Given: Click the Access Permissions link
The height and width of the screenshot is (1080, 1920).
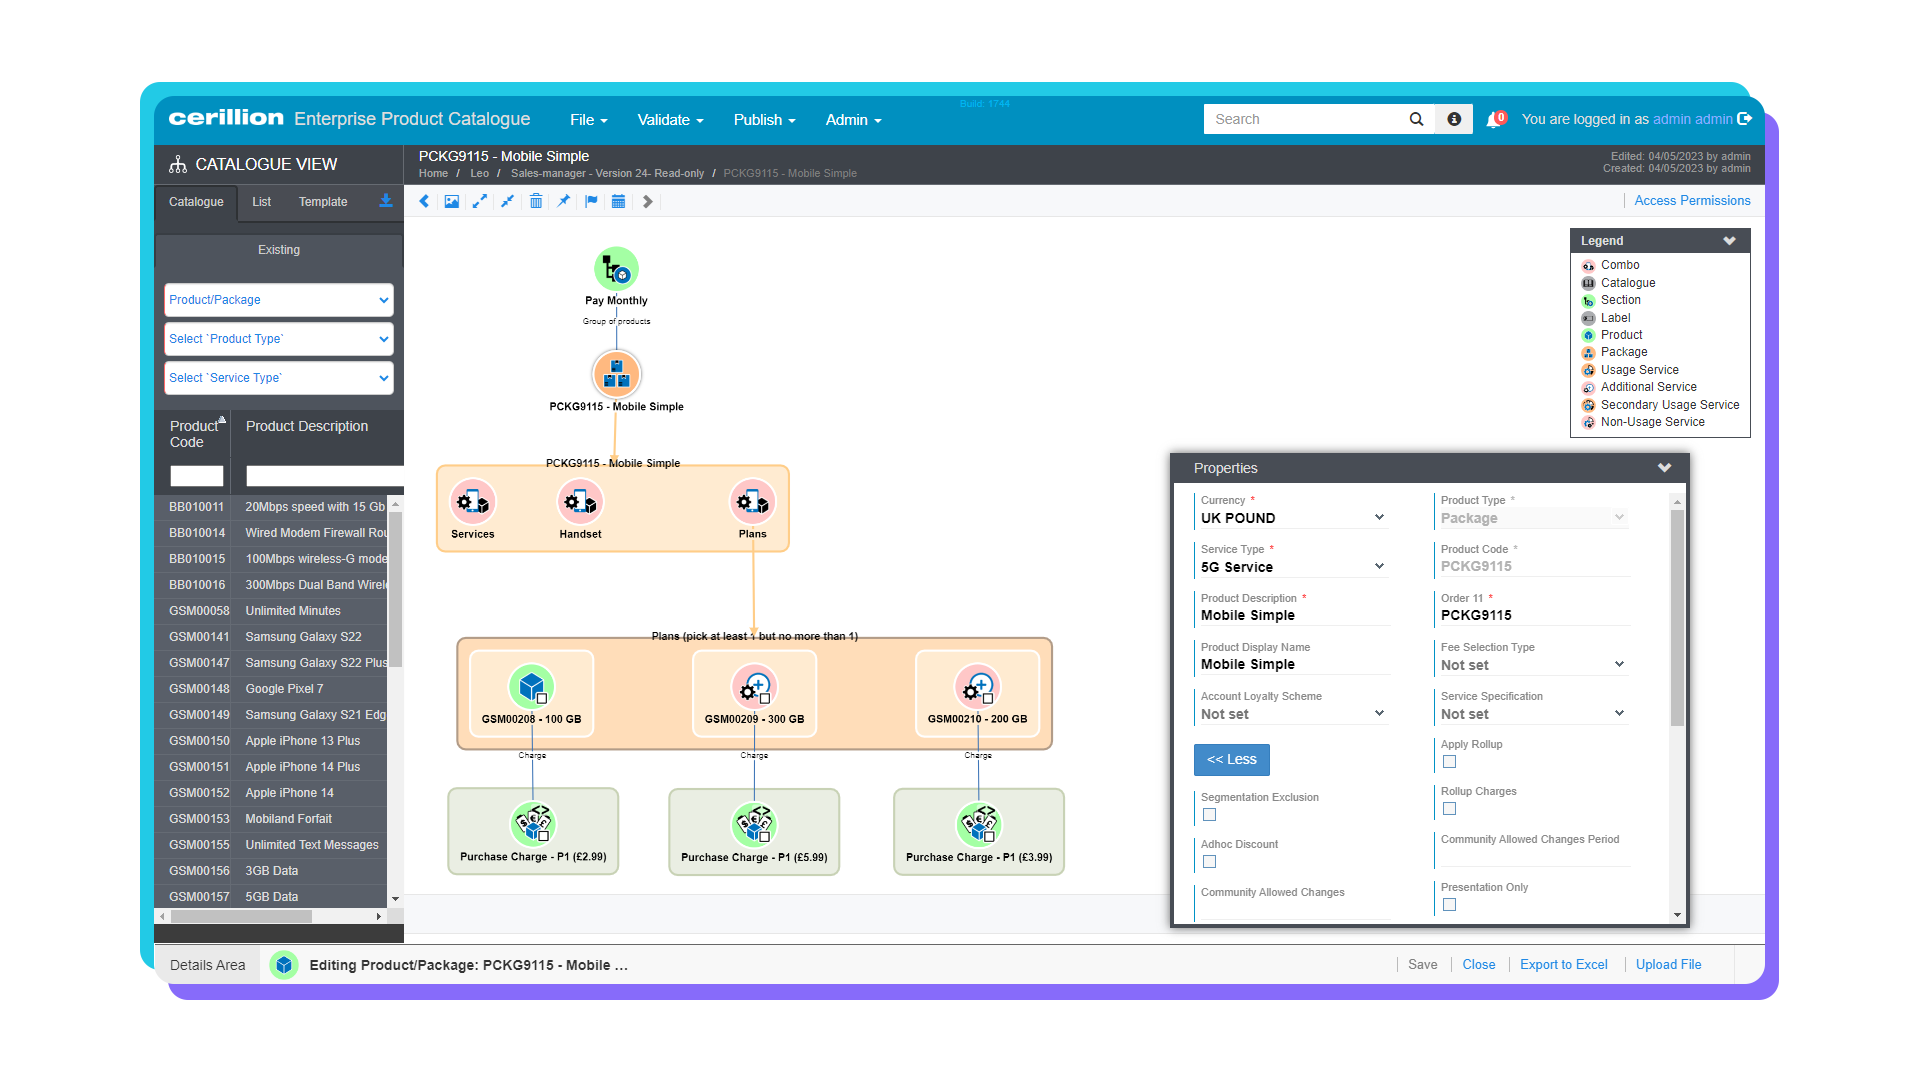Looking at the screenshot, I should coord(1692,200).
